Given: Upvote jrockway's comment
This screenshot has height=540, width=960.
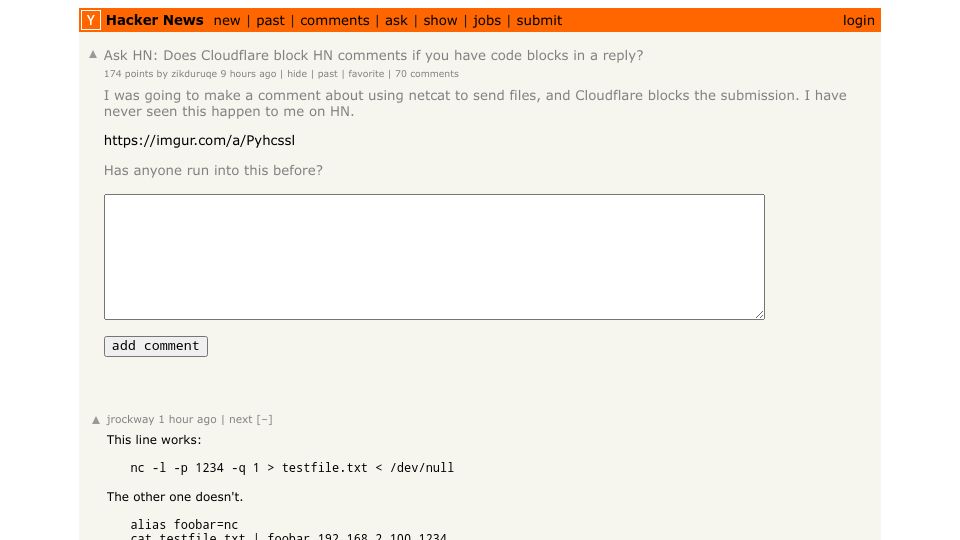Looking at the screenshot, I should (96, 420).
